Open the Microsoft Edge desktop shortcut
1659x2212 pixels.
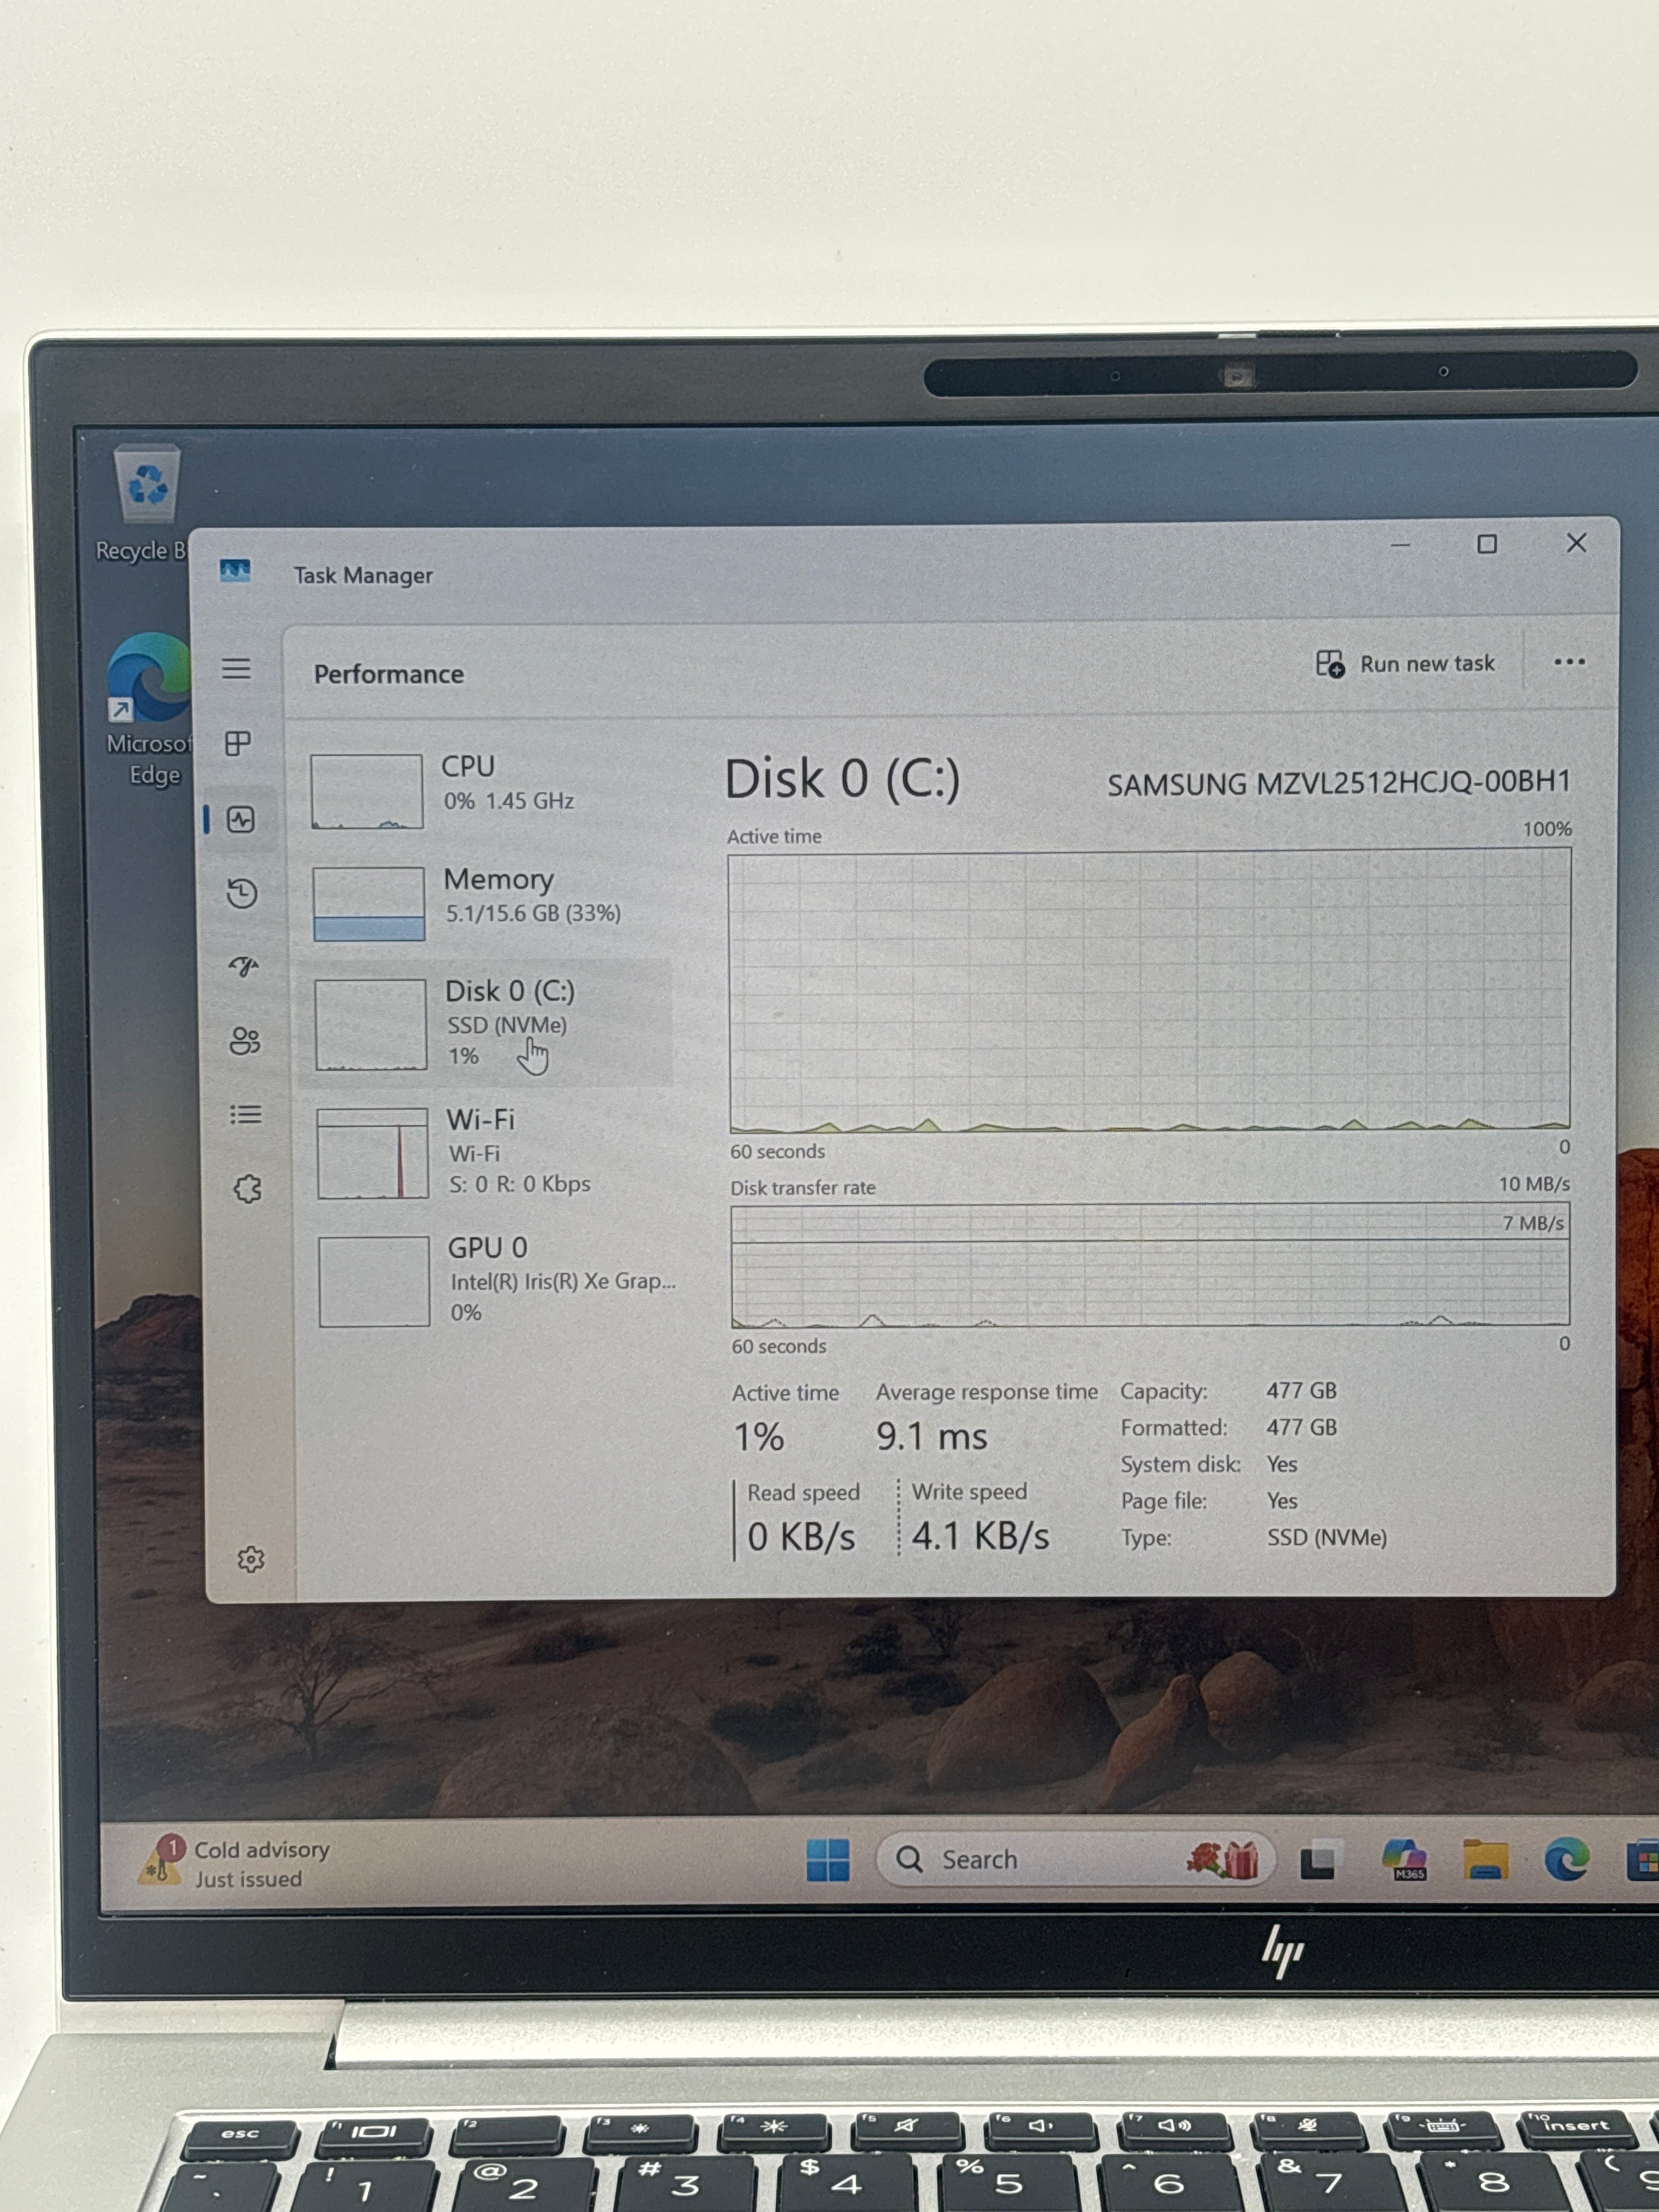150,709
